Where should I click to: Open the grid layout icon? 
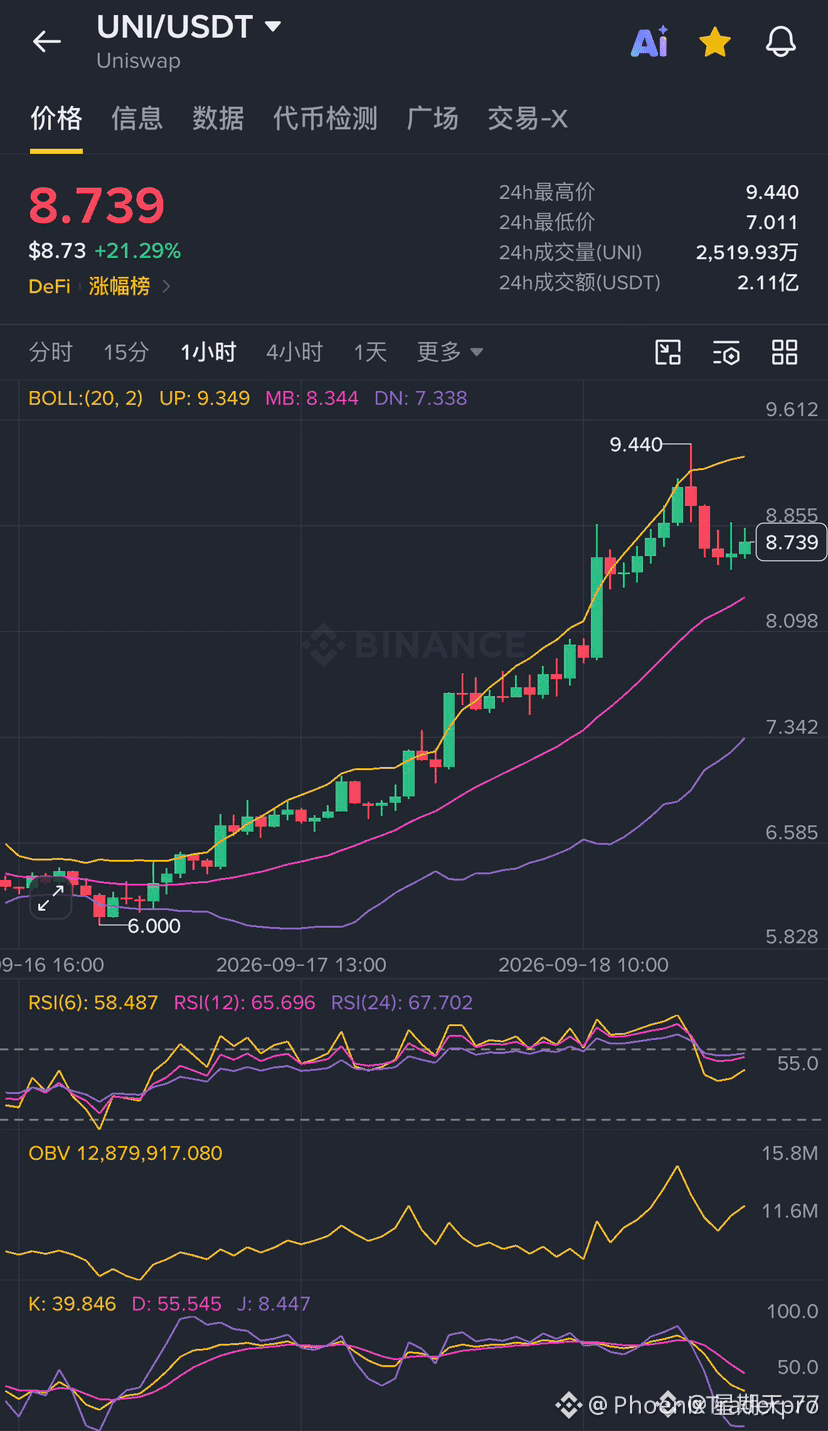785,352
